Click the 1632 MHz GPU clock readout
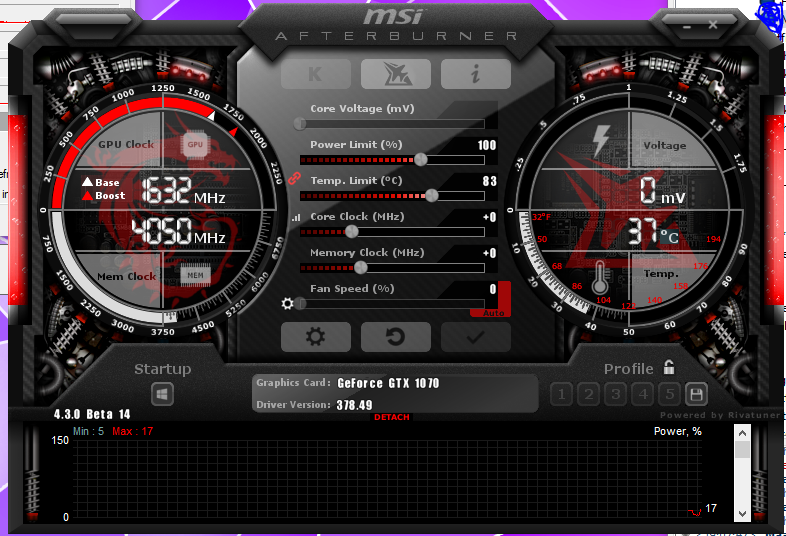 [x=183, y=191]
